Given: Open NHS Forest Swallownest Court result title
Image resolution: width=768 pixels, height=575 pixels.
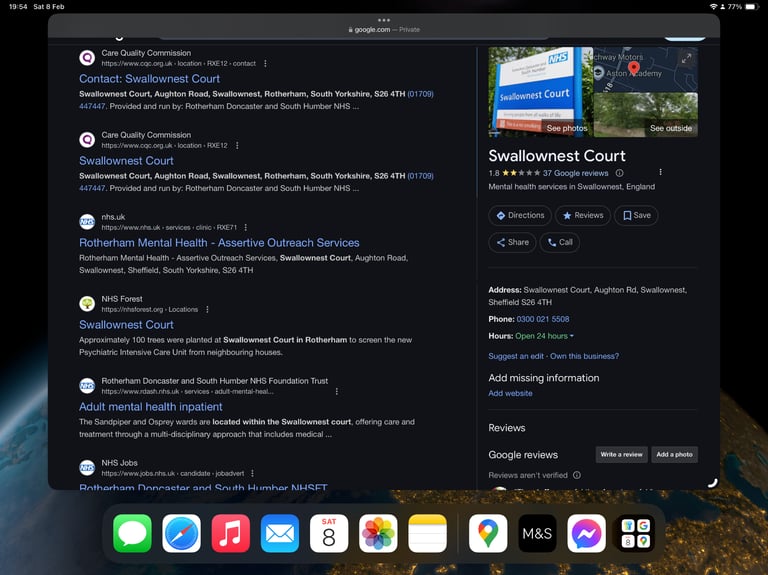Looking at the screenshot, I should 126,325.
